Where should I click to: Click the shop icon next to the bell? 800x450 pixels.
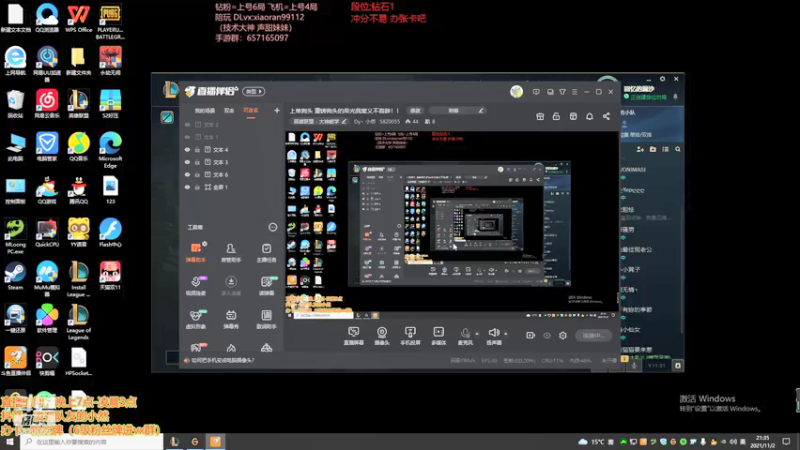click(x=573, y=116)
